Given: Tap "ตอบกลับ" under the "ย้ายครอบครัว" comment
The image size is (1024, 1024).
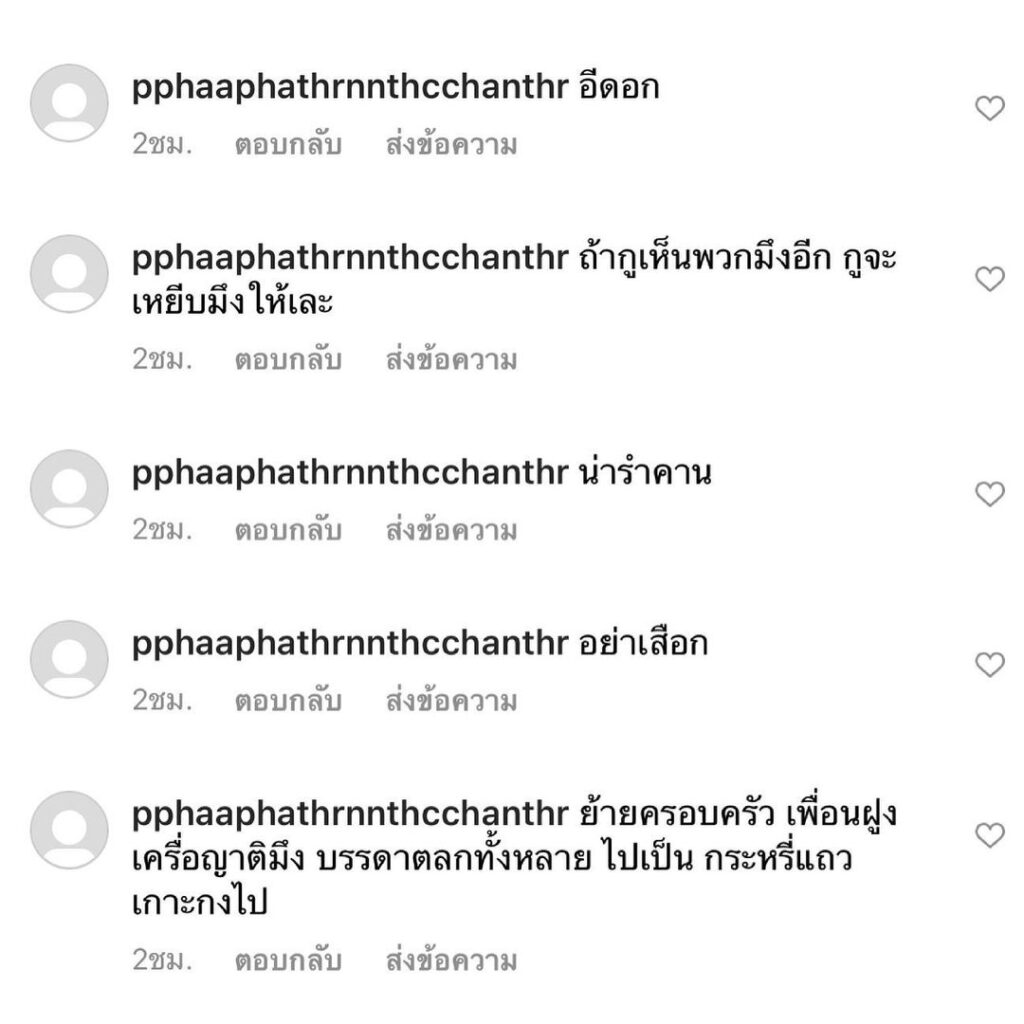Looking at the screenshot, I should (288, 961).
